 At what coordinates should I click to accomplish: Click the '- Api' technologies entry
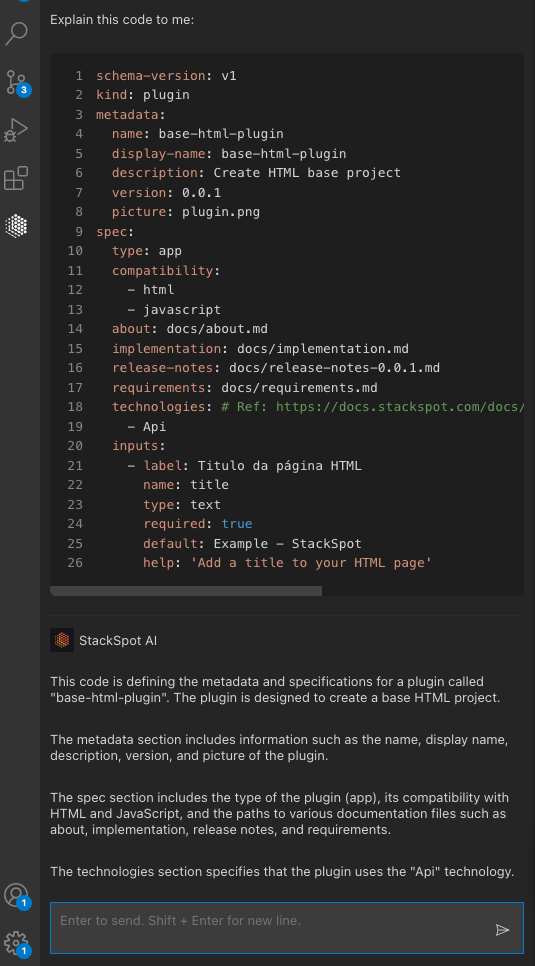pos(147,426)
